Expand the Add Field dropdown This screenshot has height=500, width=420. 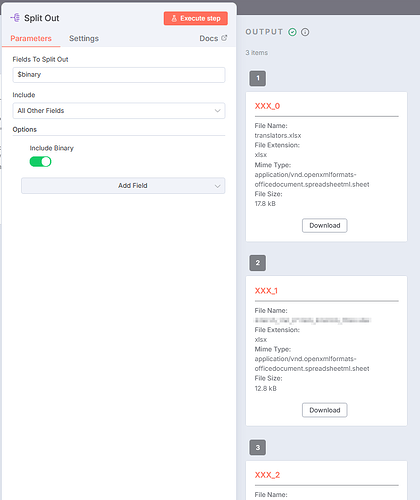(x=123, y=186)
